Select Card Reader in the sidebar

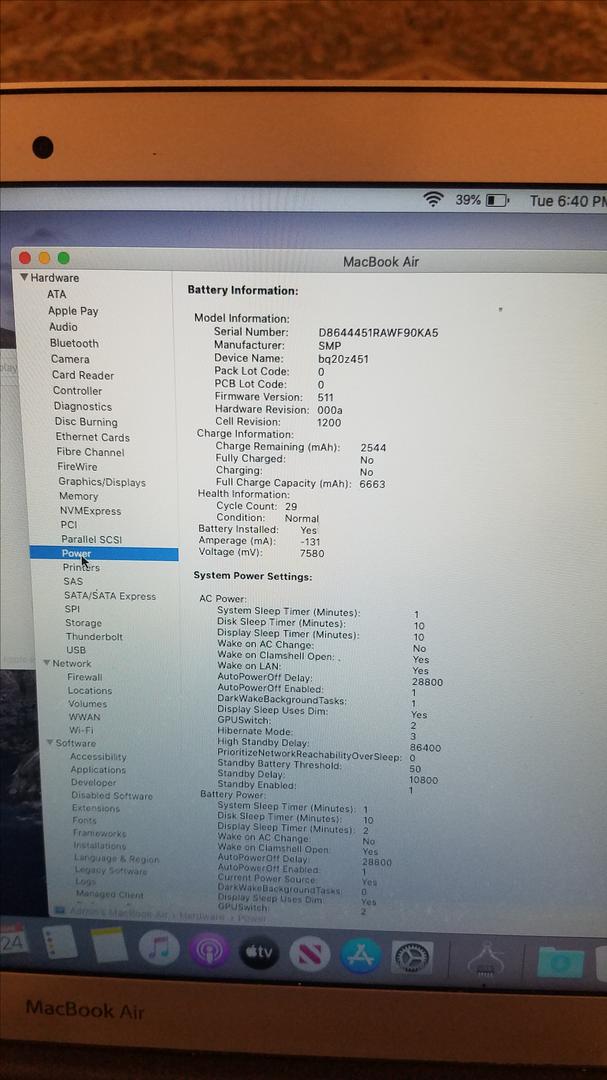83,375
